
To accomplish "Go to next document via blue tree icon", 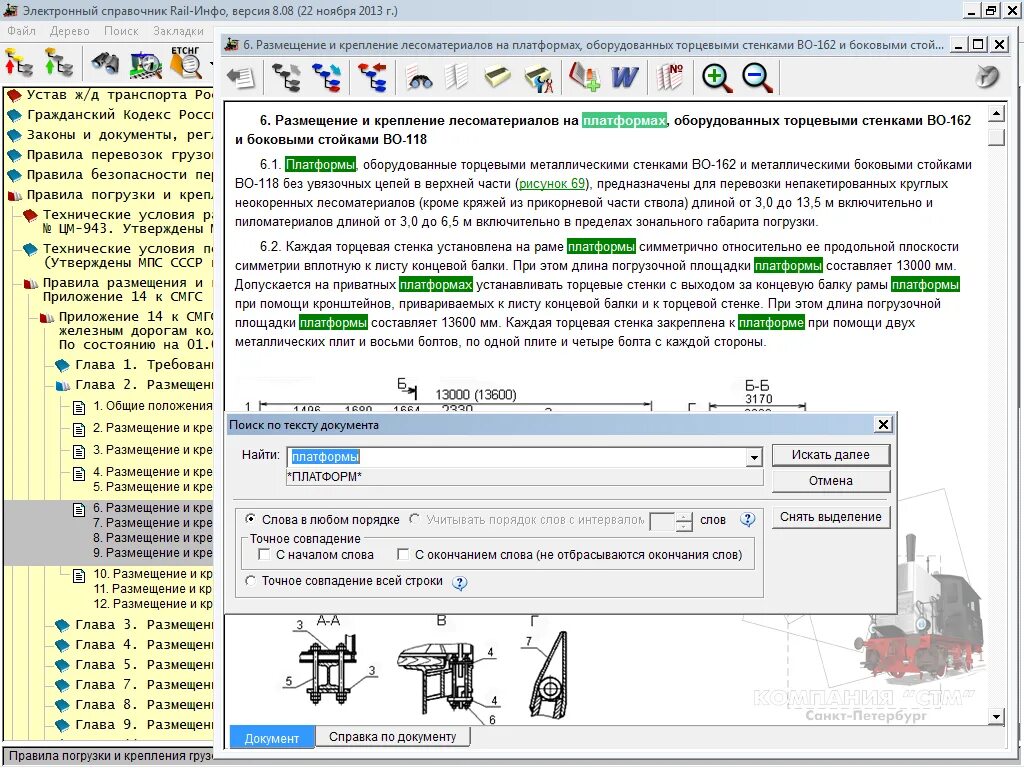I will tap(327, 78).
